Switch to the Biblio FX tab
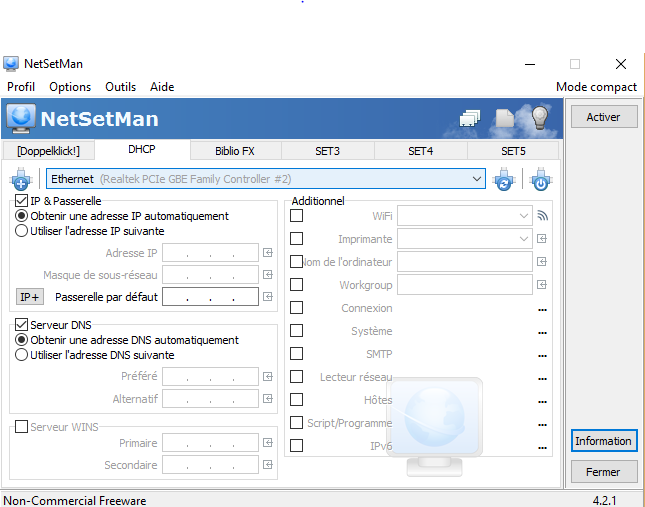 click(x=235, y=151)
